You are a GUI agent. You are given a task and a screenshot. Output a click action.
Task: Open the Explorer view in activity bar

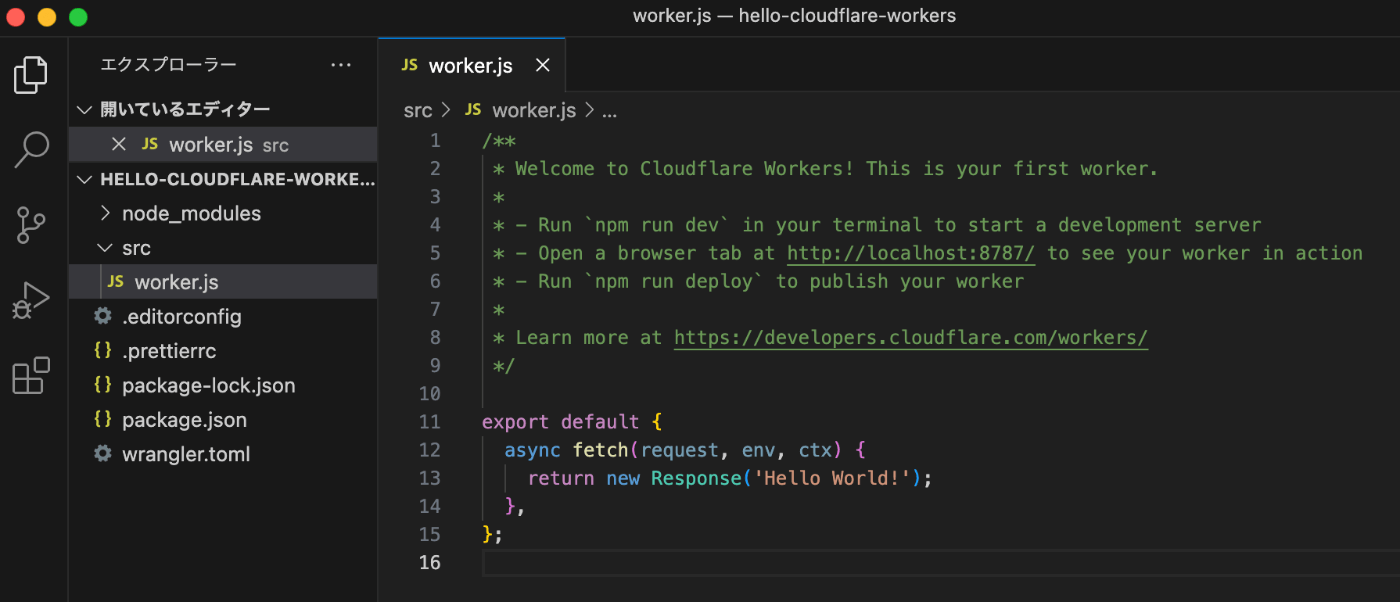31,76
